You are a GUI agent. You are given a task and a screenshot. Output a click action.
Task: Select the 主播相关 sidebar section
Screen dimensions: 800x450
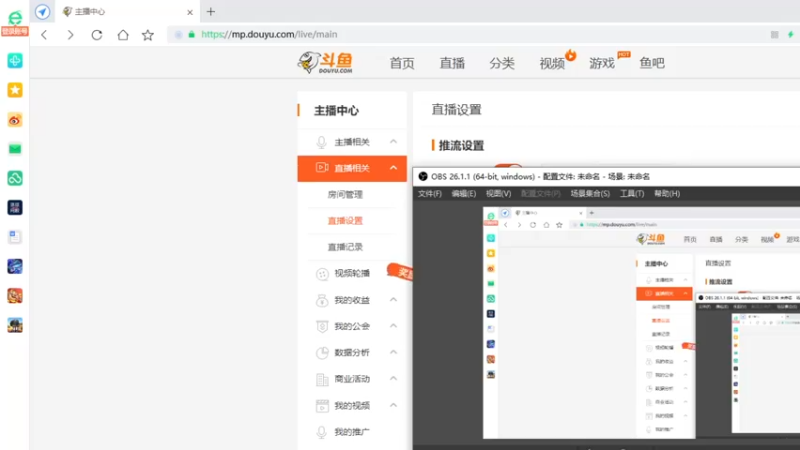coord(352,142)
